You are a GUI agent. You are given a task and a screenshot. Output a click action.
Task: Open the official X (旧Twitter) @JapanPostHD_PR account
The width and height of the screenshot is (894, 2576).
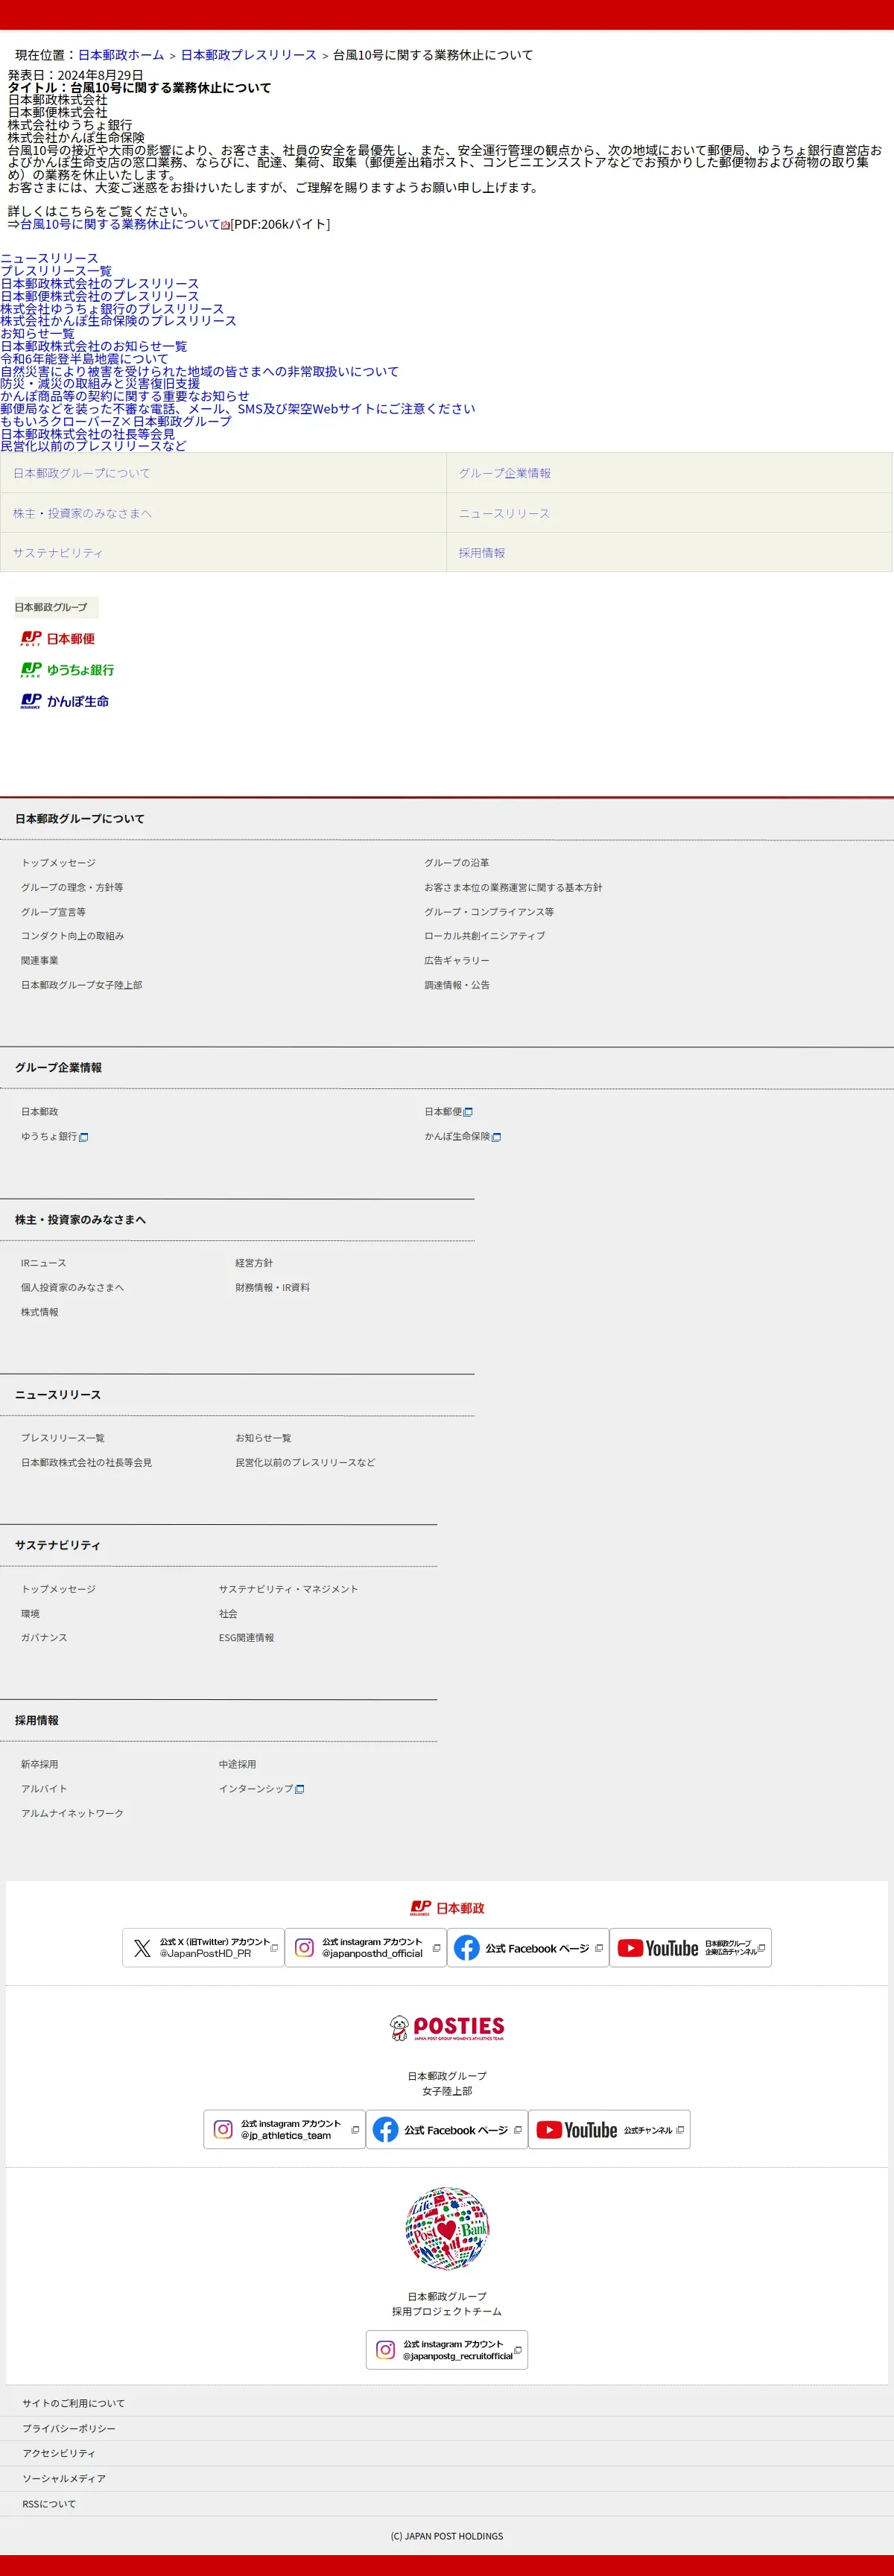203,1947
